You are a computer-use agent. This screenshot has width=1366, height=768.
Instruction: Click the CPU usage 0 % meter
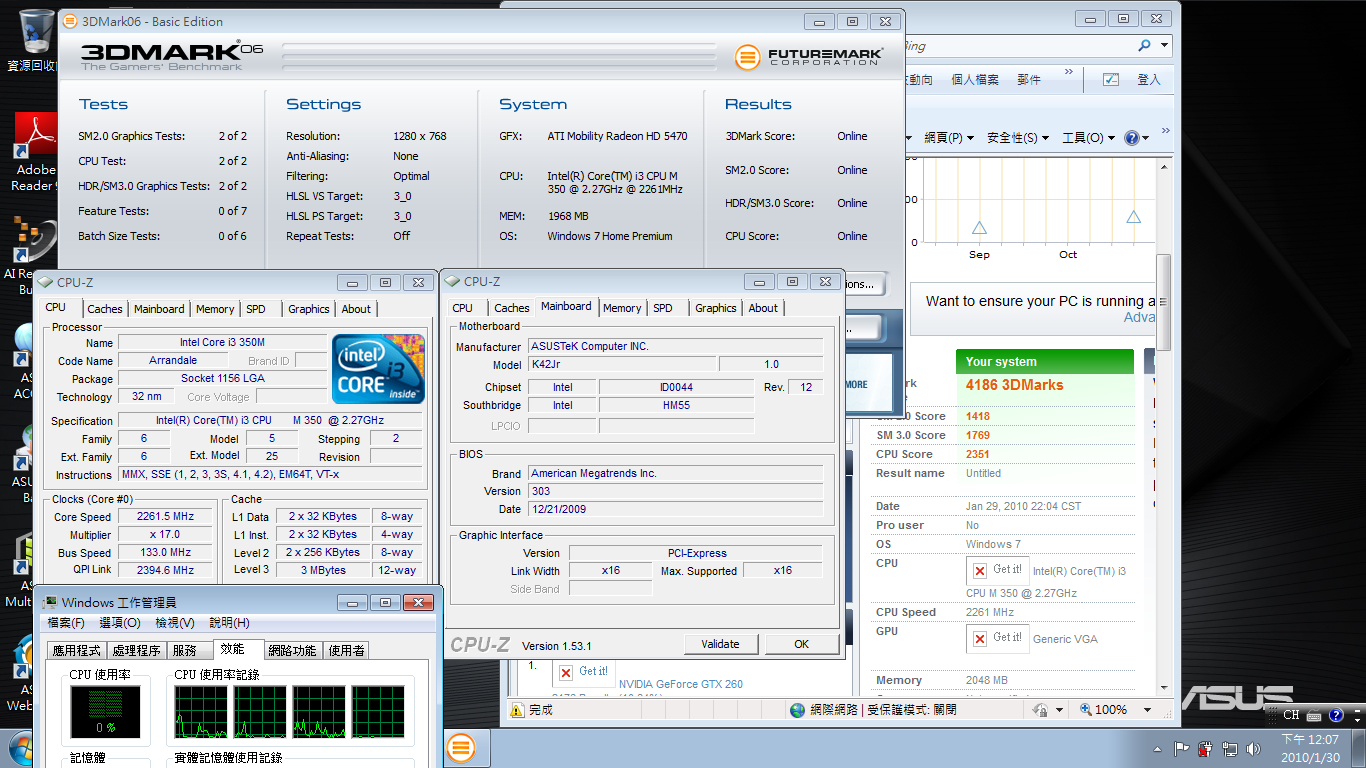pos(105,712)
